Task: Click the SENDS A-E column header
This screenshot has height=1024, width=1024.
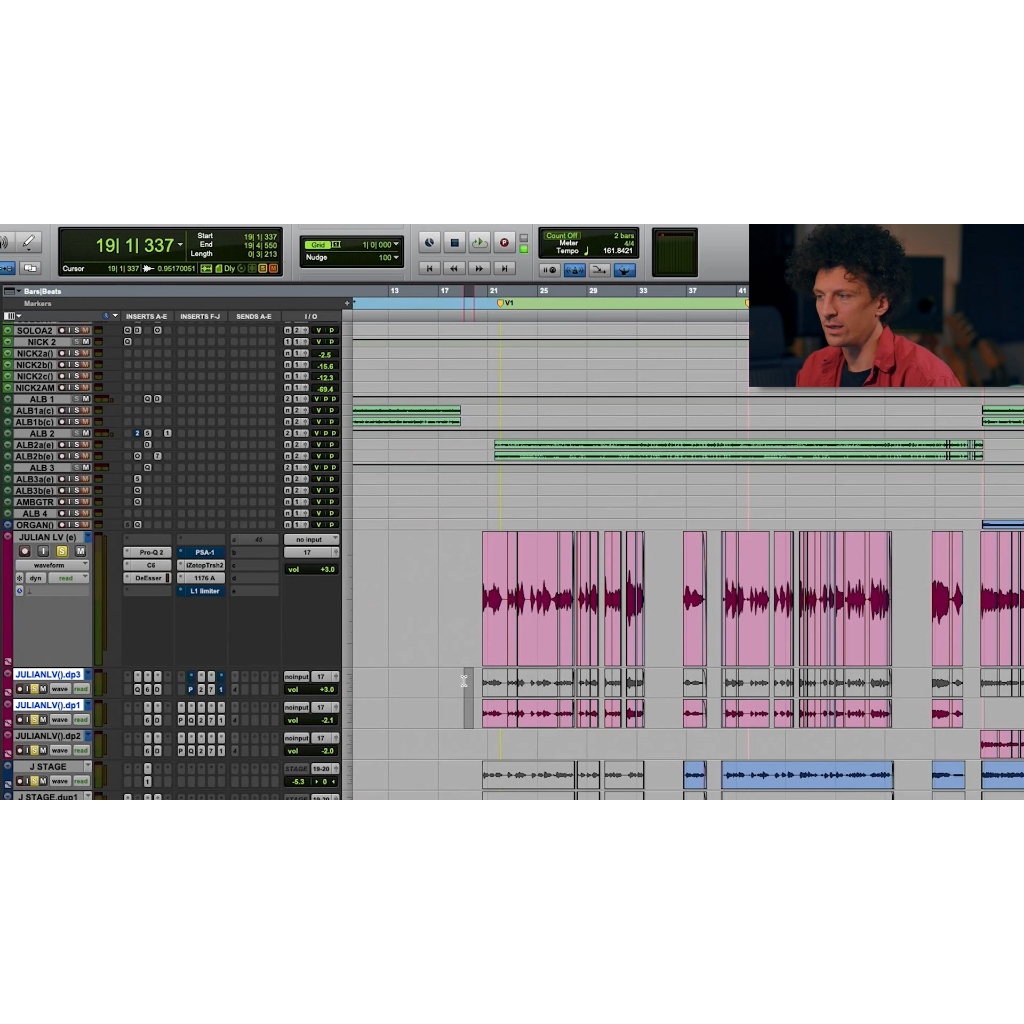Action: pos(253,316)
